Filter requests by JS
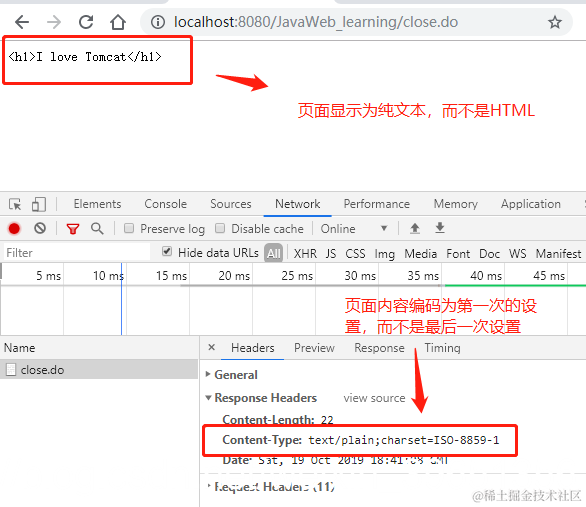Screen dimensions: 586x507 coord(331,253)
